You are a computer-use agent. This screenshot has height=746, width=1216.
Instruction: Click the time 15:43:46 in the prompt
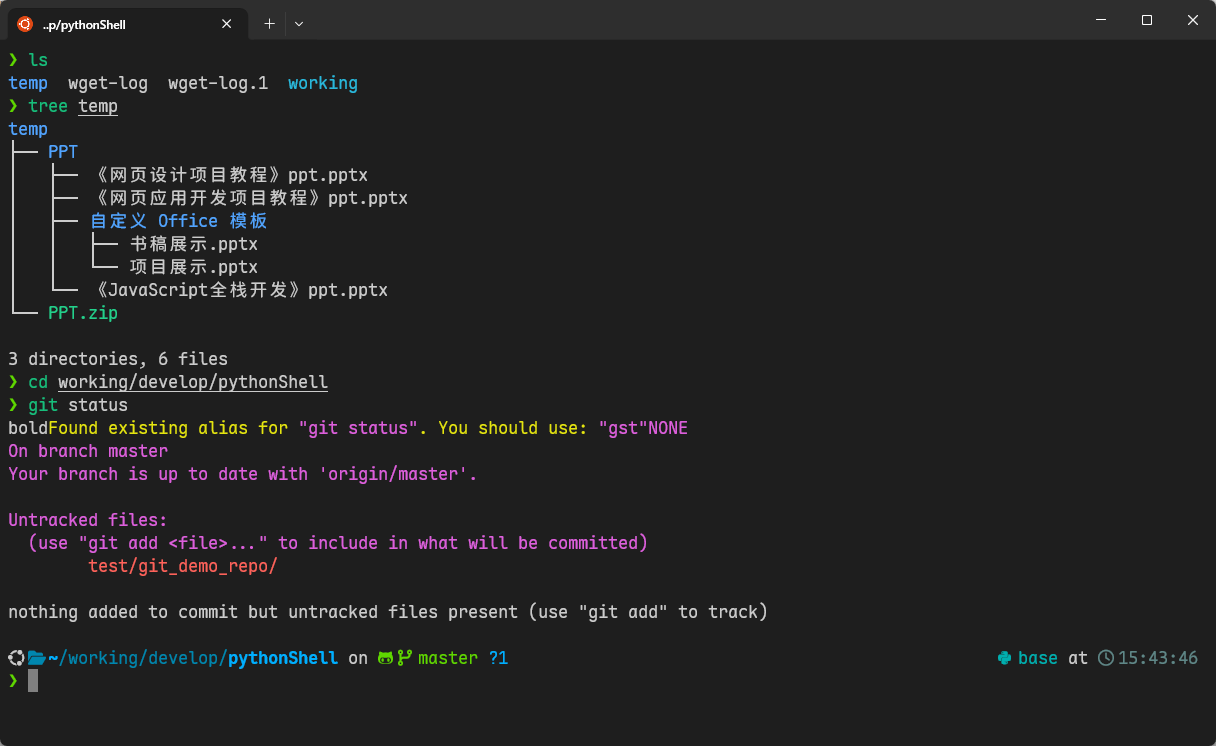1158,658
